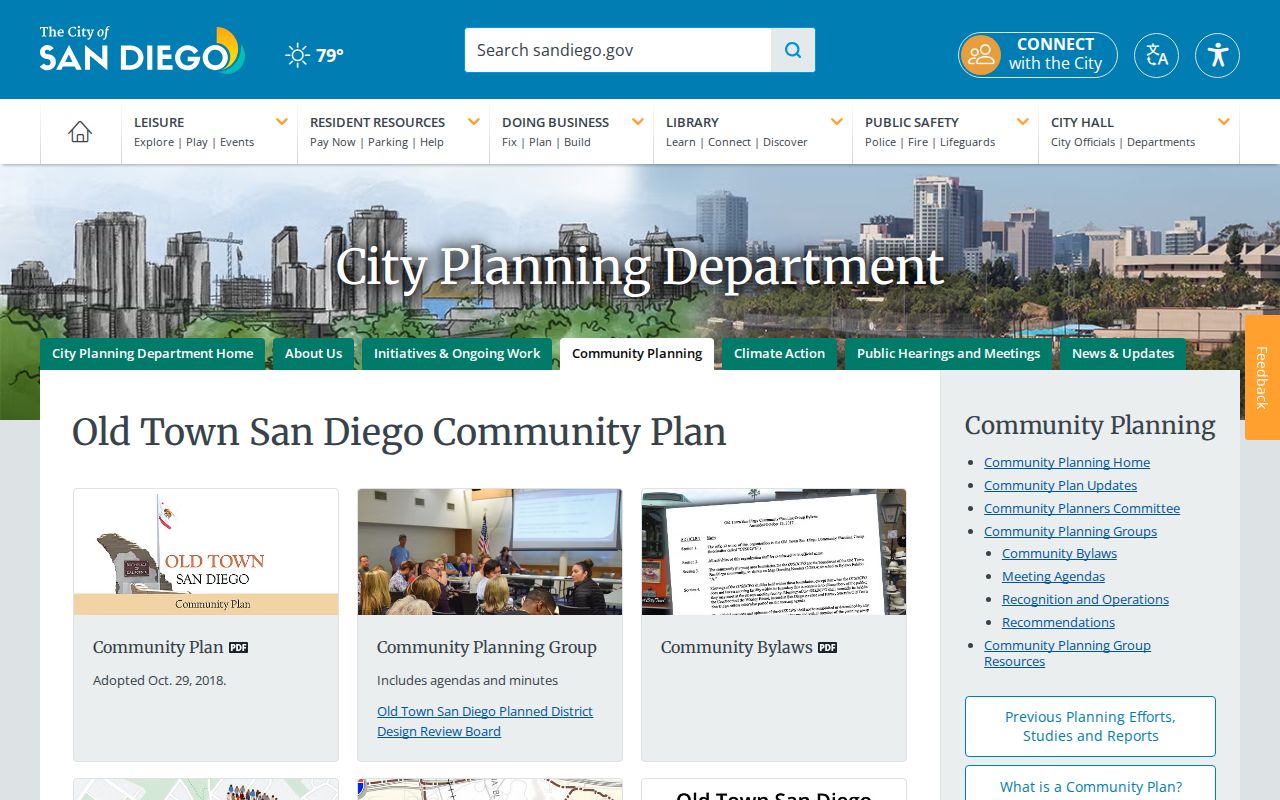The width and height of the screenshot is (1280, 800).
Task: Click the RESIDENT RESOURCES menu label
Action: pos(377,122)
